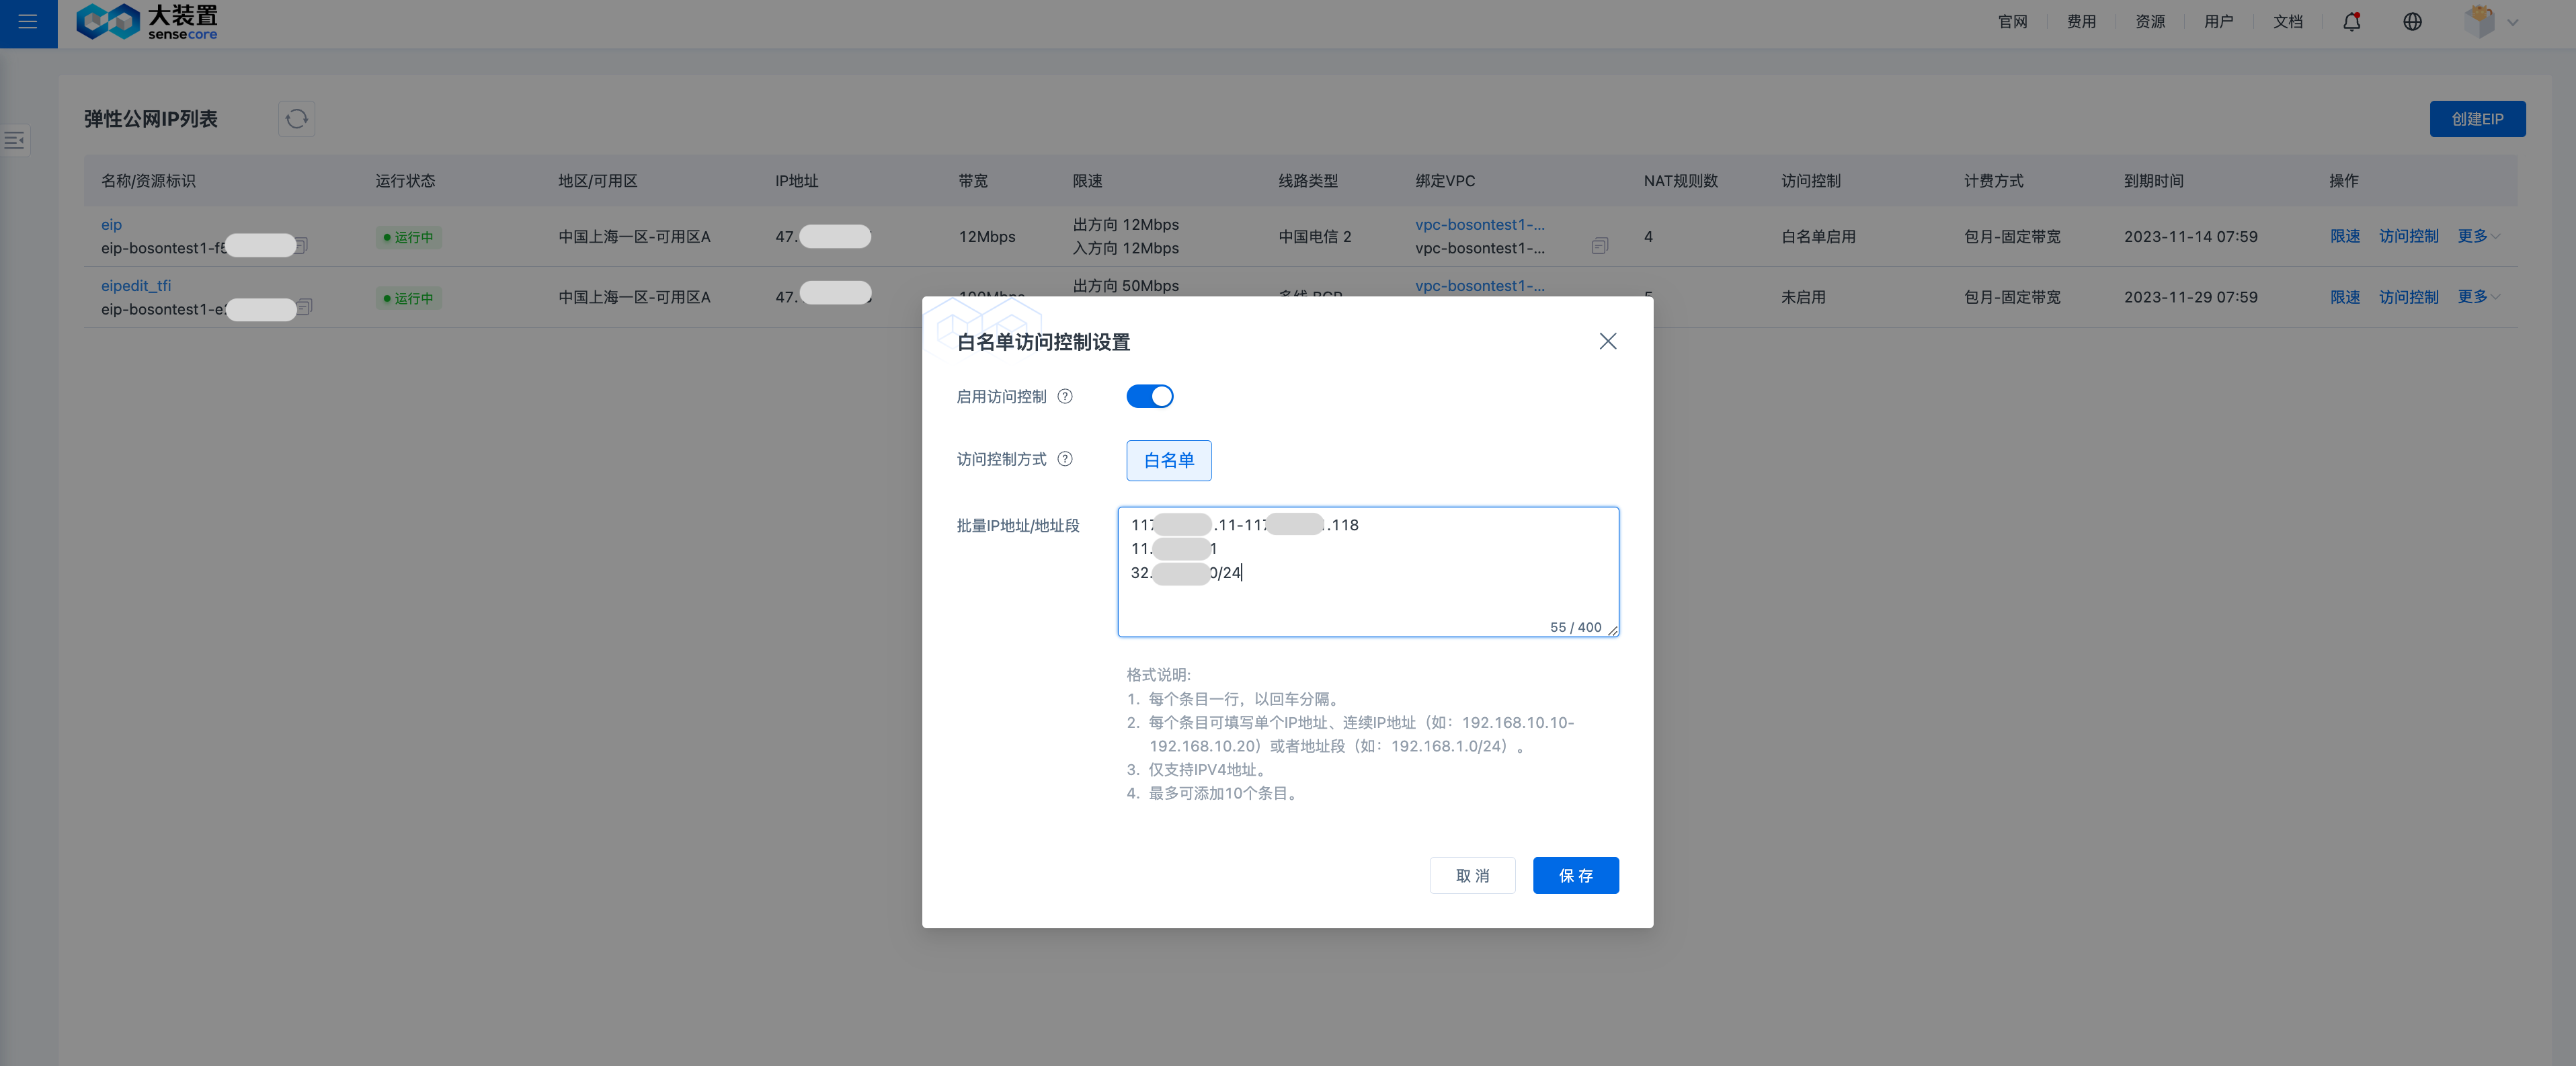
Task: Open the hamburger menu at top left
Action: coord(28,22)
